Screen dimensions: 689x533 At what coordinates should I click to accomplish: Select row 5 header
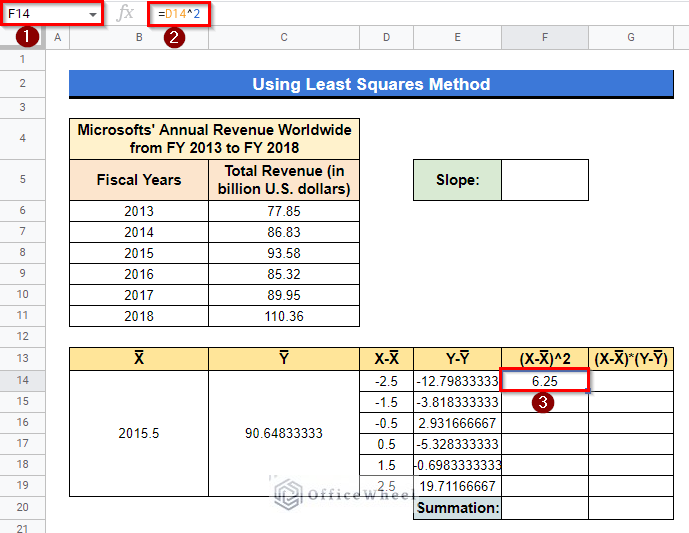[x=22, y=179]
